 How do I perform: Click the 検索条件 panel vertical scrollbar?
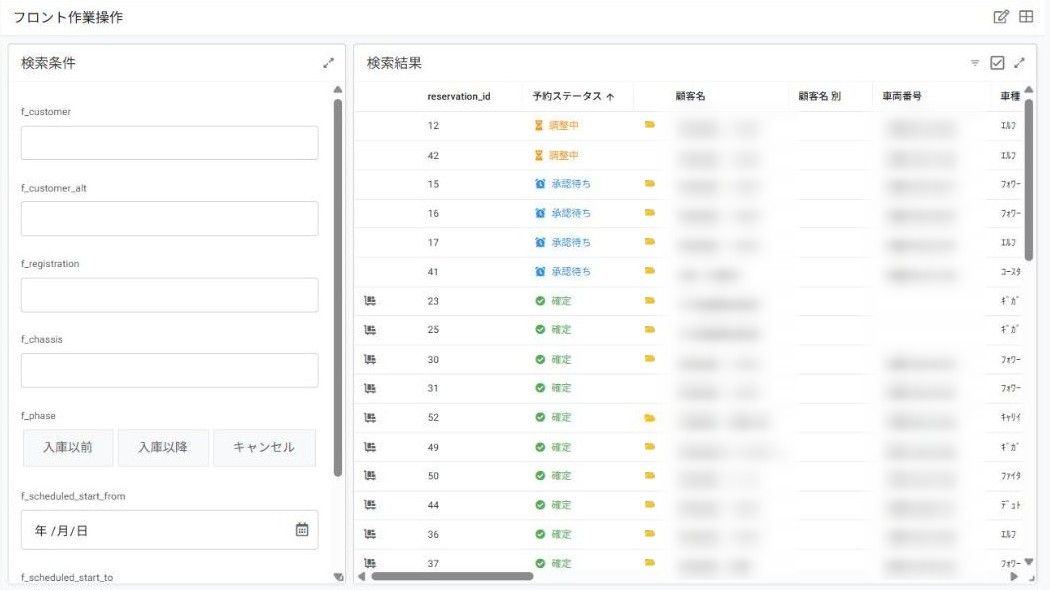coord(338,288)
